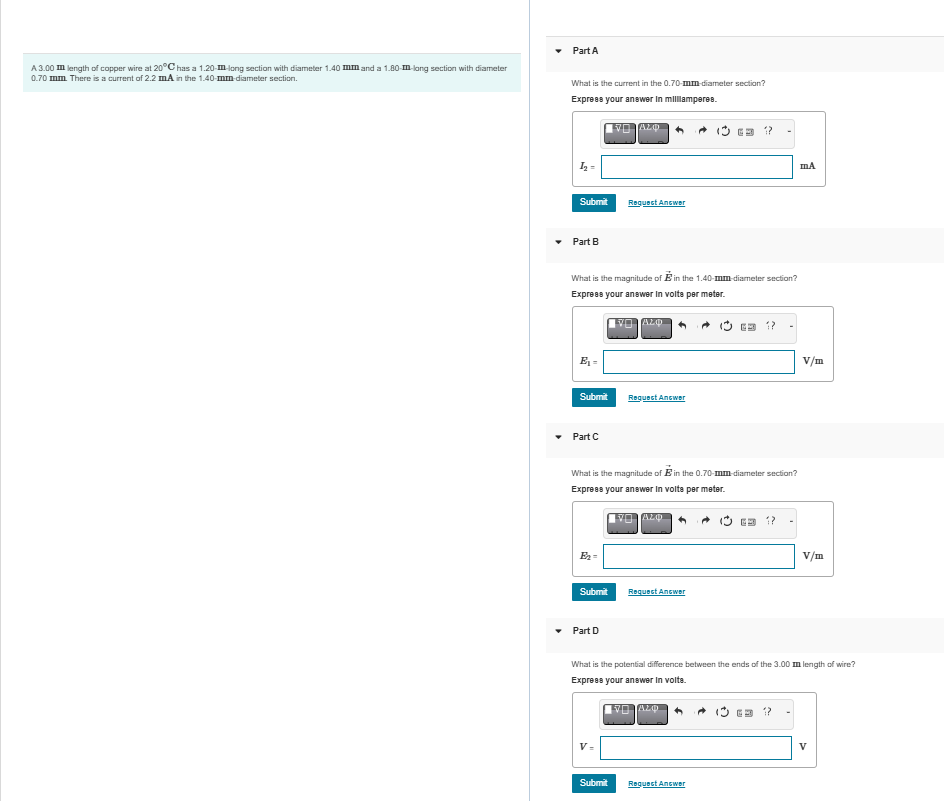Open Greek symbols button in Part A toolbar
The height and width of the screenshot is (801, 944).
click(653, 132)
